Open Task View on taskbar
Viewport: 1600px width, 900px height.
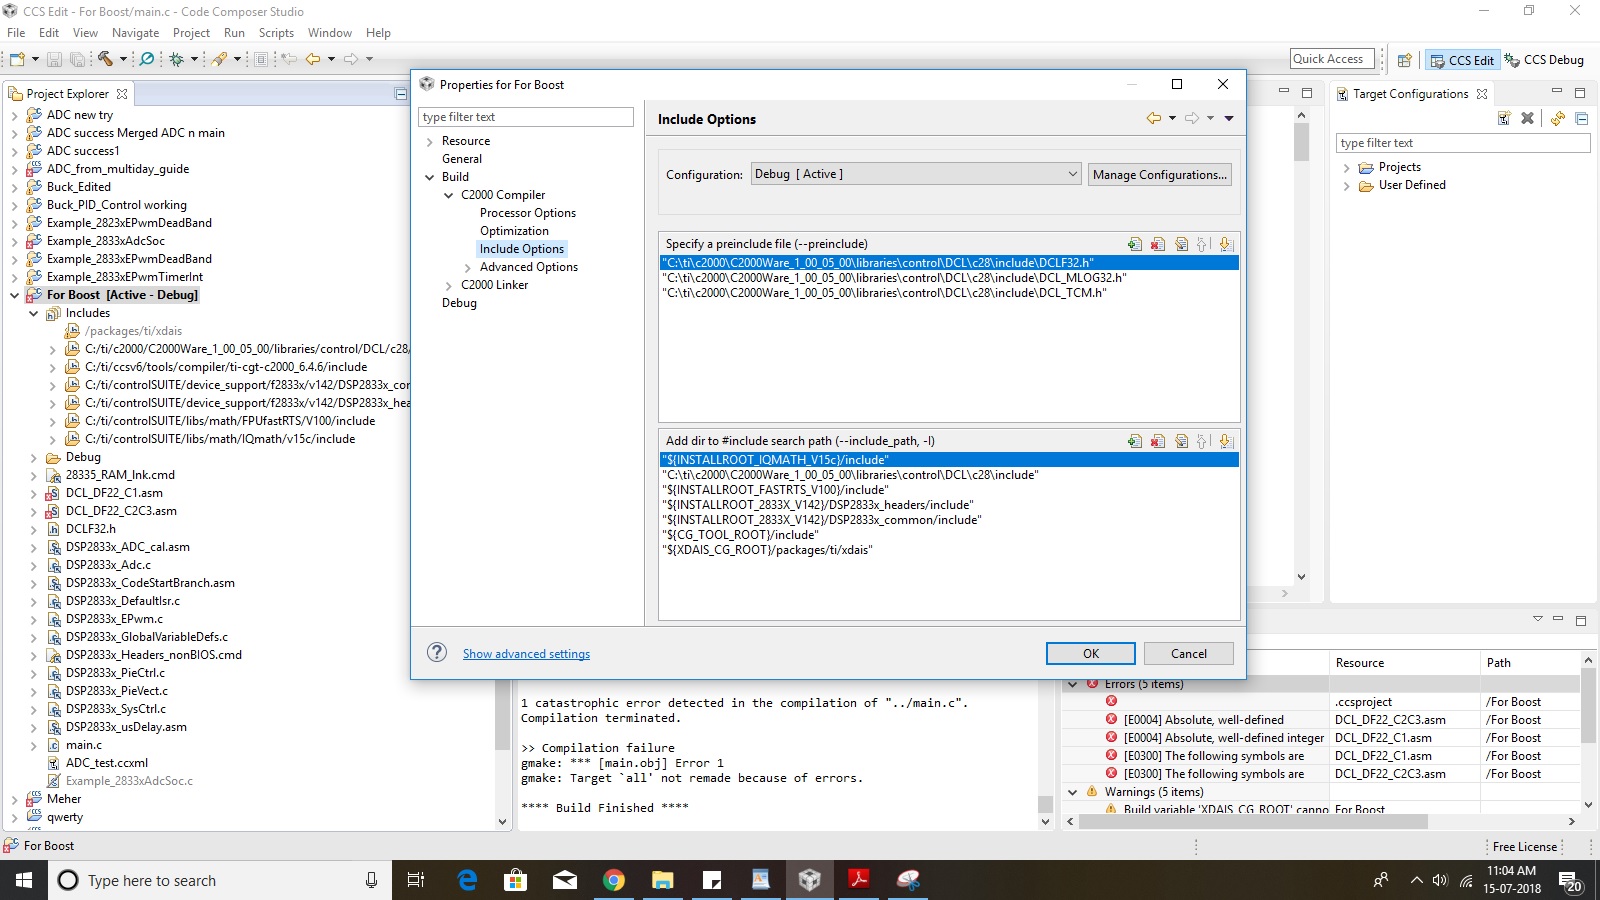coord(416,880)
